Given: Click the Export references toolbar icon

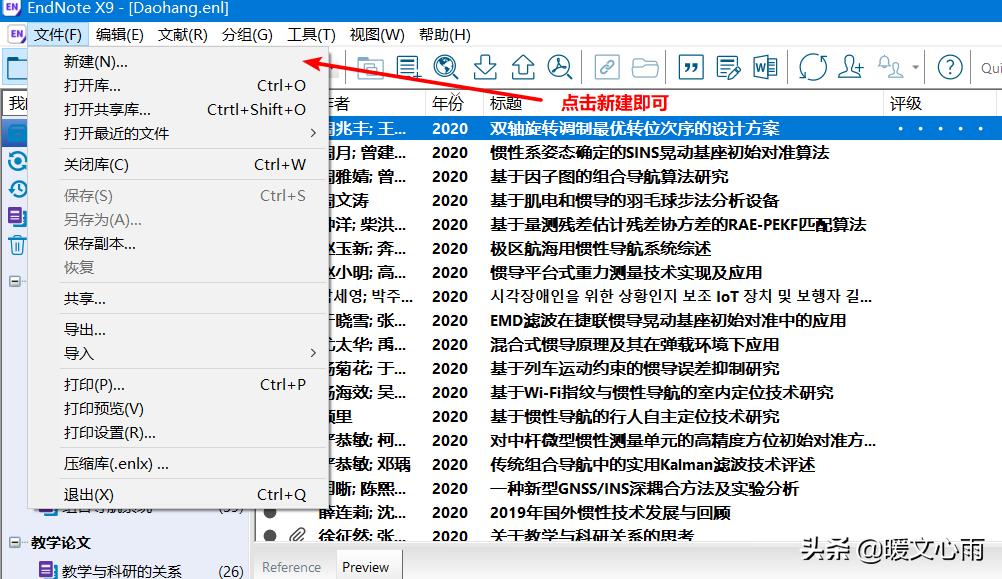Looking at the screenshot, I should pyautogui.click(x=521, y=67).
